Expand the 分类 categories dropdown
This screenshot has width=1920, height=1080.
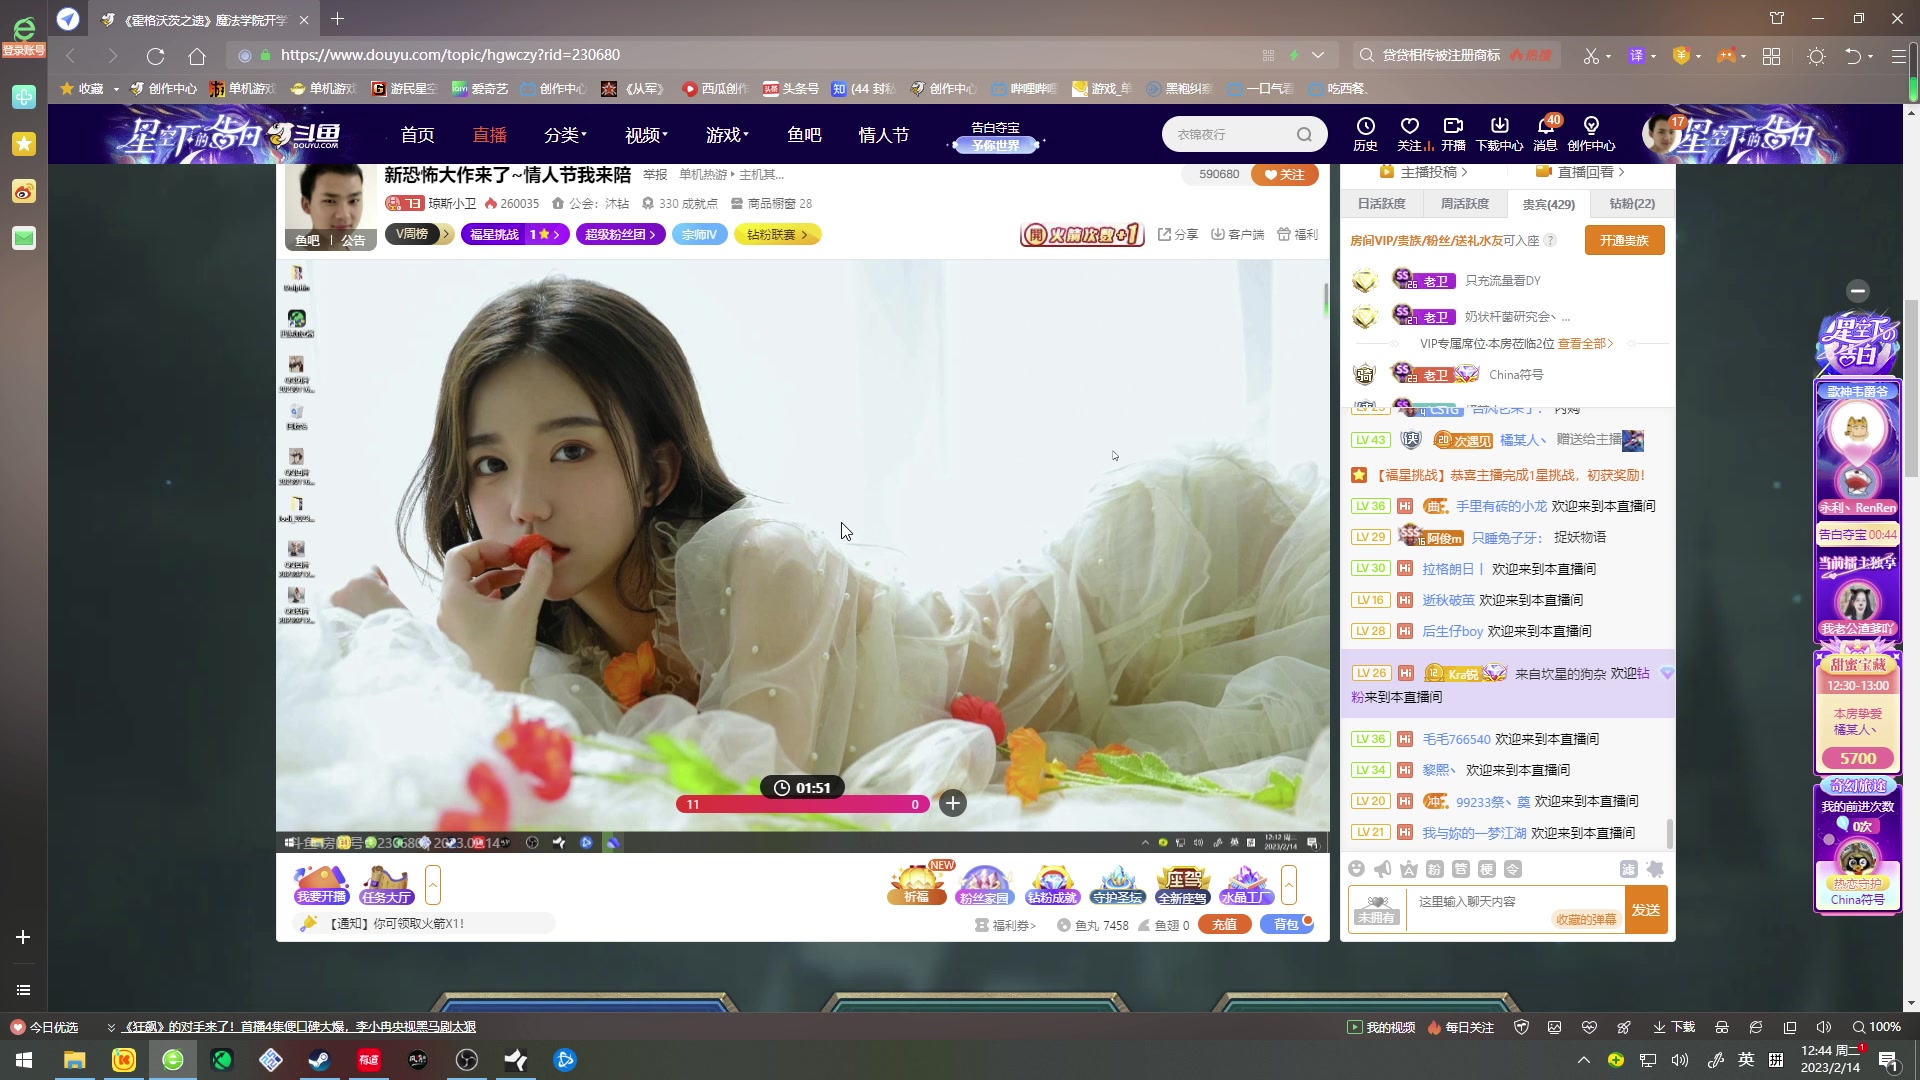tap(565, 134)
